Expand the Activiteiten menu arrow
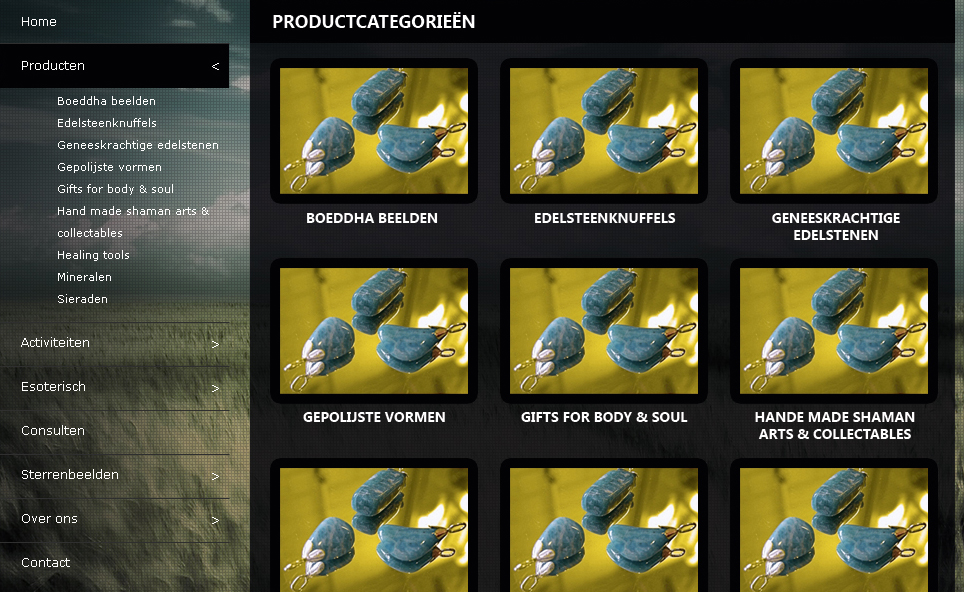 [x=215, y=344]
